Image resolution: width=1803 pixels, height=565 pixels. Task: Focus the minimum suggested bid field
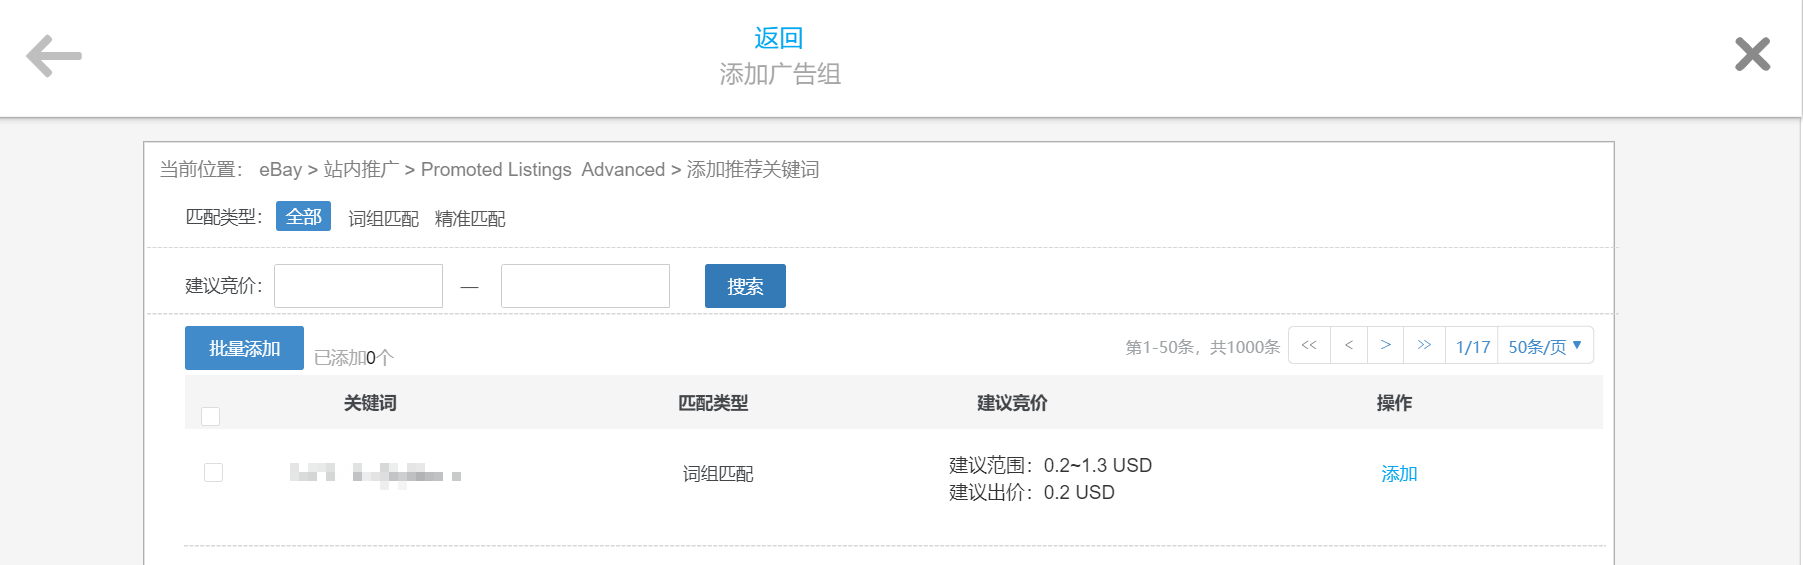tap(358, 286)
